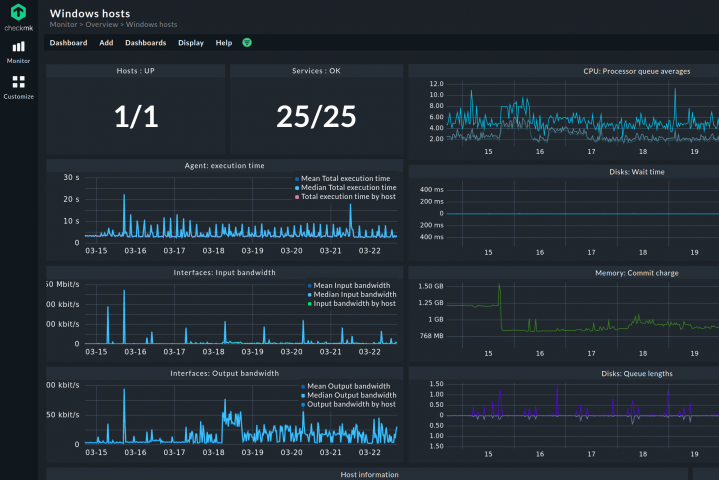Open the Dashboard dropdown menu
Screen dimensions: 719x480
[x=68, y=43]
